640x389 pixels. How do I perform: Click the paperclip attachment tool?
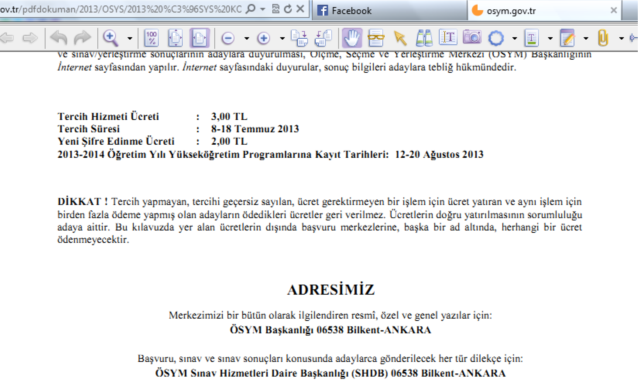pyautogui.click(x=603, y=38)
